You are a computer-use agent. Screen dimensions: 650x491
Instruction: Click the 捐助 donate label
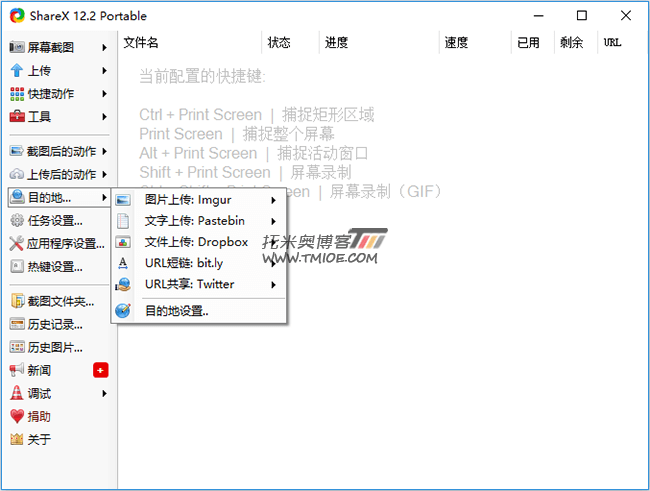39,416
